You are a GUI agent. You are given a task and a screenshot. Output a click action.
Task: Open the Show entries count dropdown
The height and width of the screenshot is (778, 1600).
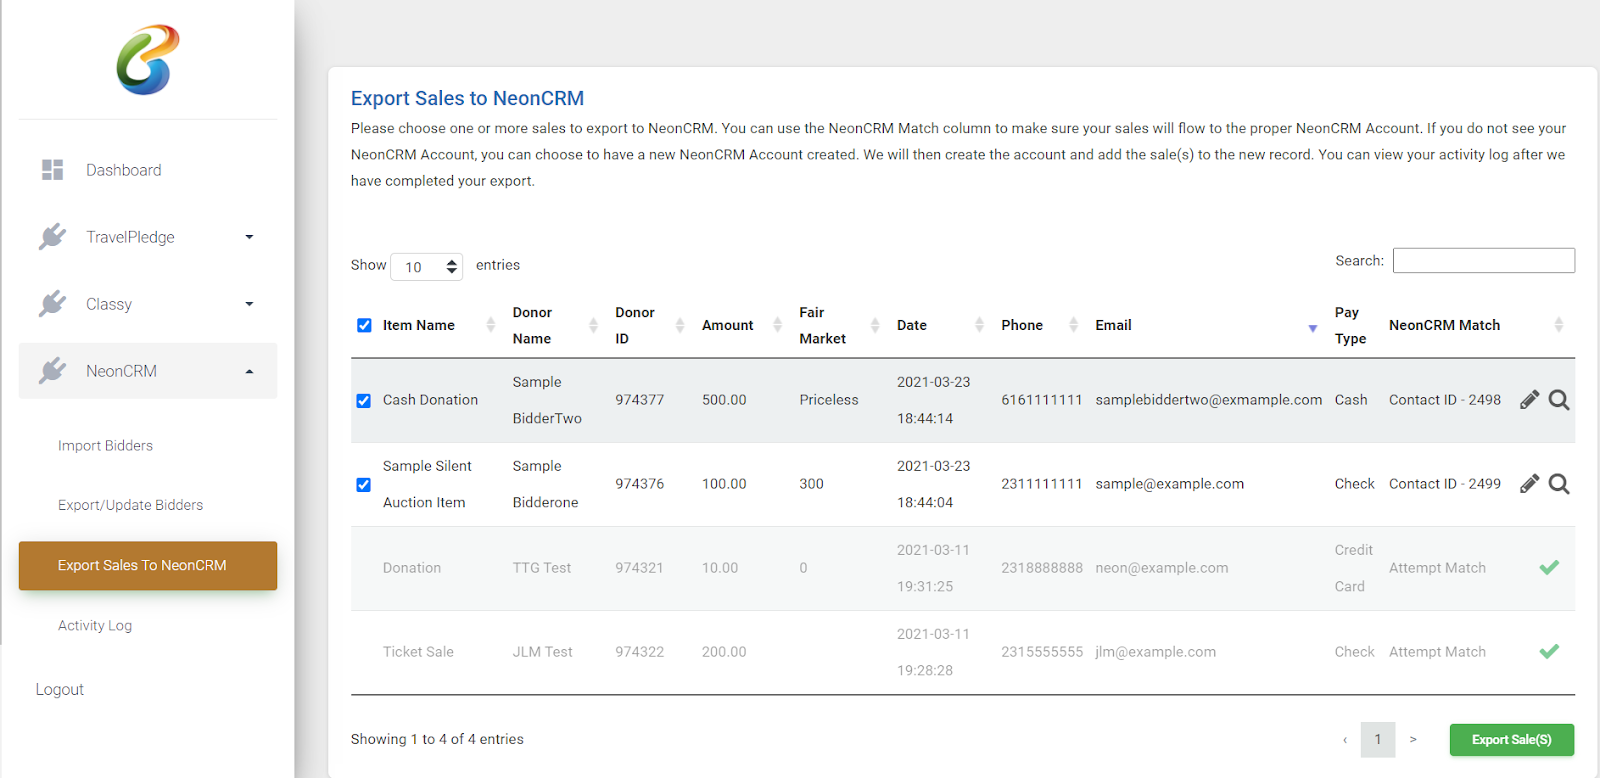coord(427,267)
